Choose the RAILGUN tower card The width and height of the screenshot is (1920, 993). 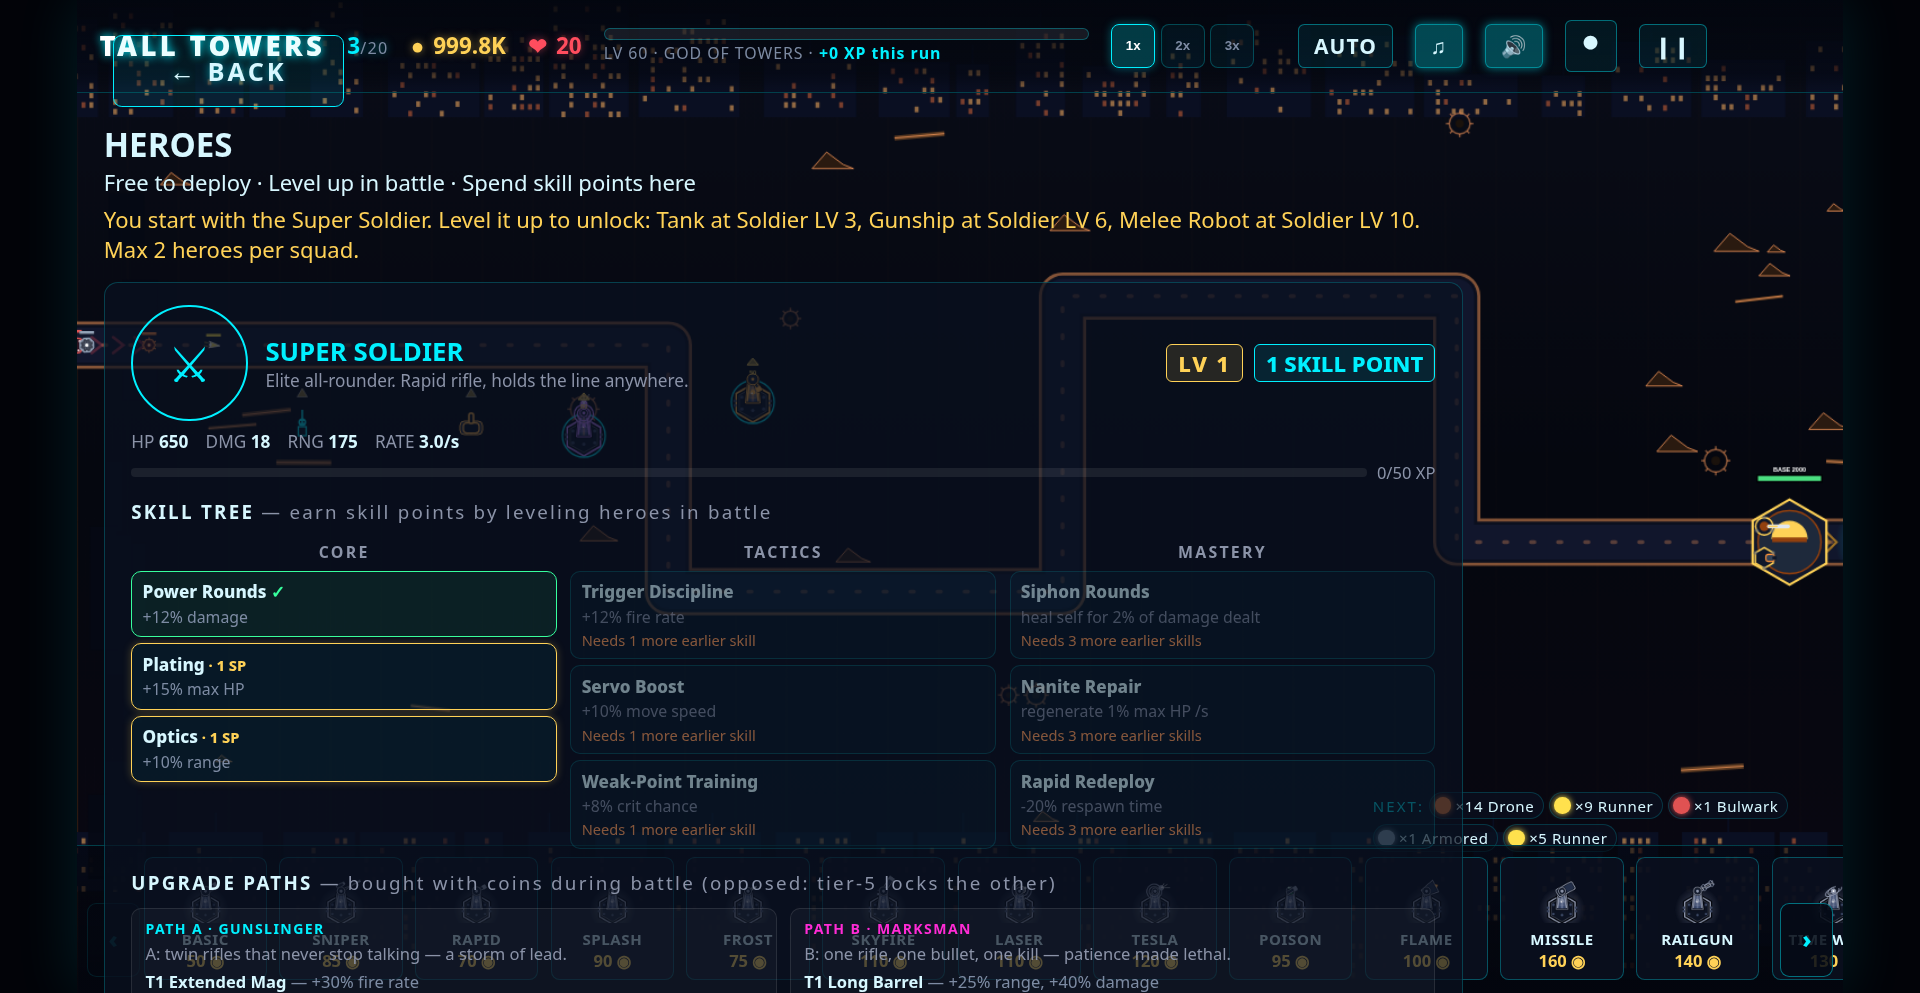tap(1698, 918)
